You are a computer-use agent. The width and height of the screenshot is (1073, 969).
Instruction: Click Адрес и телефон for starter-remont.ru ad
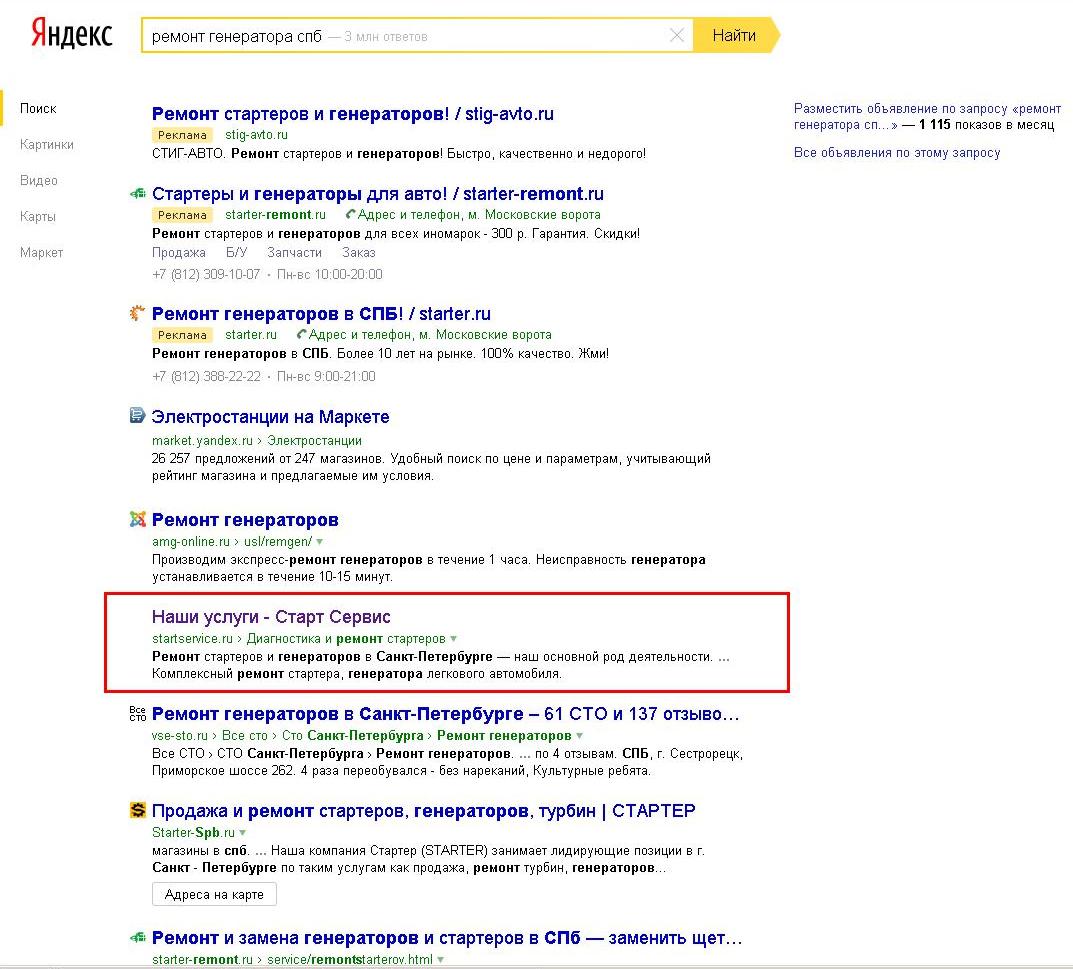click(x=479, y=214)
